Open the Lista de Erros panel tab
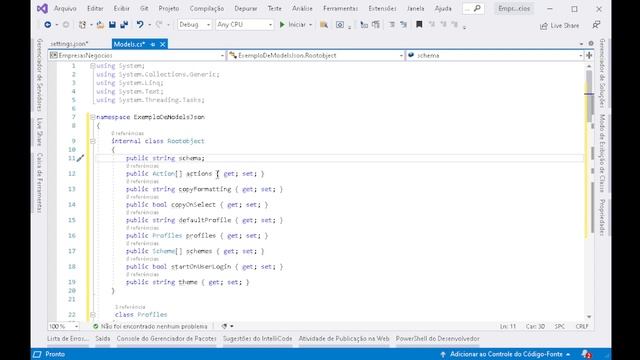Viewport: 640px width, 360px height. tap(68, 339)
